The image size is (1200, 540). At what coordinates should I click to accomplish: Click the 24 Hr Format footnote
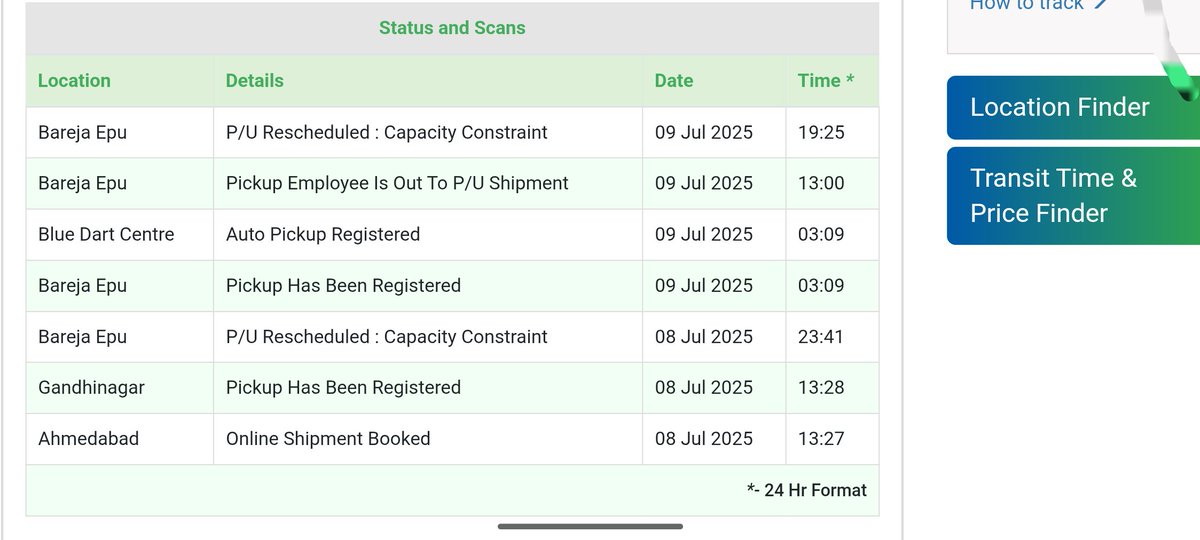click(807, 490)
